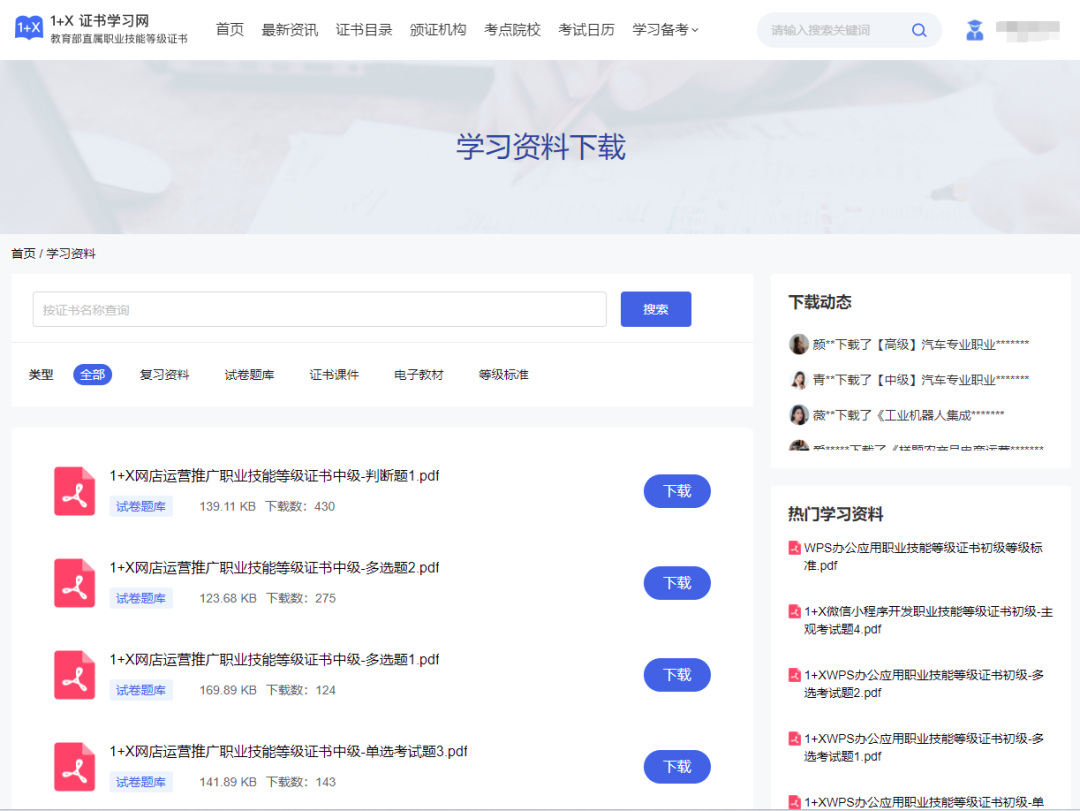Open 证书目录 navigation item
This screenshot has width=1080, height=811.
[x=364, y=30]
